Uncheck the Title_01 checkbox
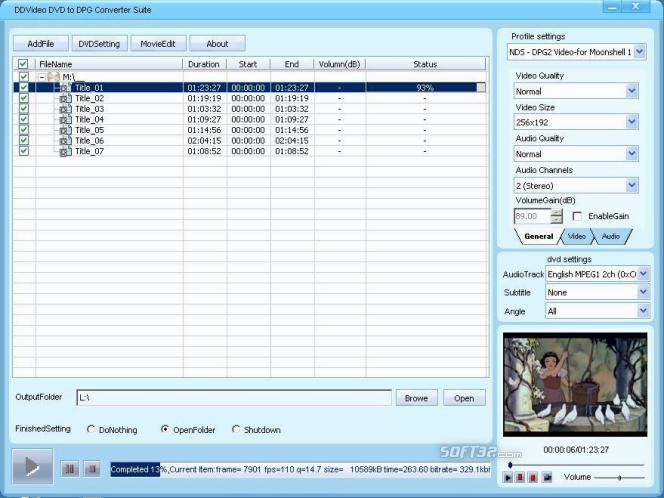The image size is (664, 498). [x=24, y=87]
